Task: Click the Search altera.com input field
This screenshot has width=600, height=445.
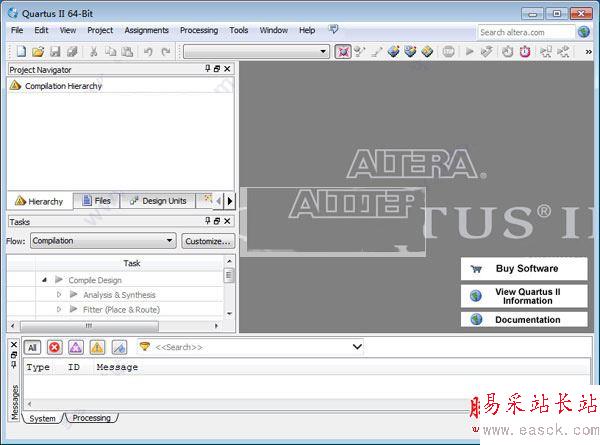Action: (x=524, y=32)
